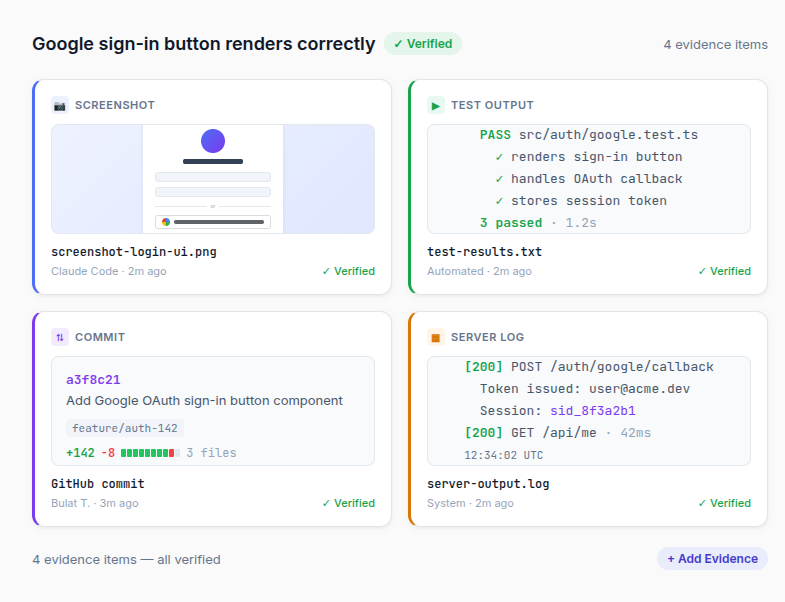Click the feature/auth-142 branch tag
The height and width of the screenshot is (602, 785).
point(125,428)
